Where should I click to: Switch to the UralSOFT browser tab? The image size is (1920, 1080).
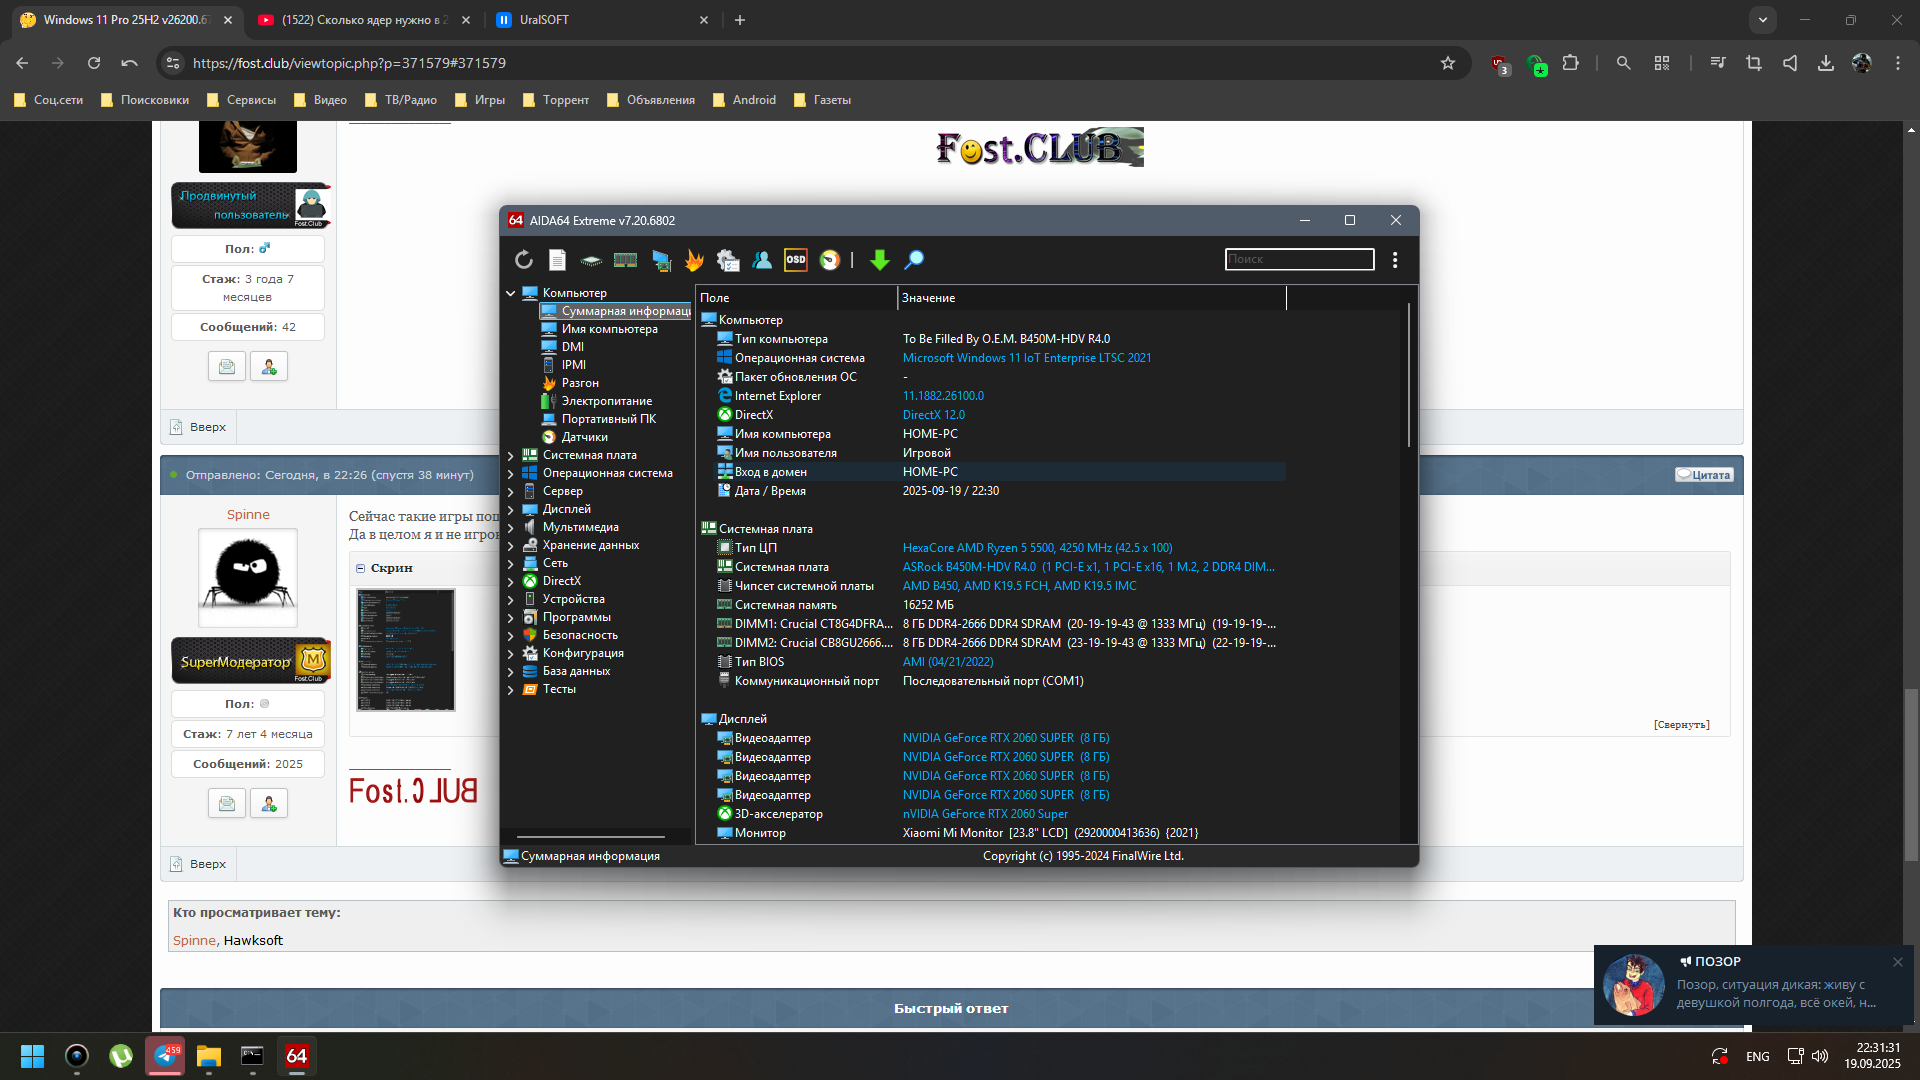click(x=600, y=20)
